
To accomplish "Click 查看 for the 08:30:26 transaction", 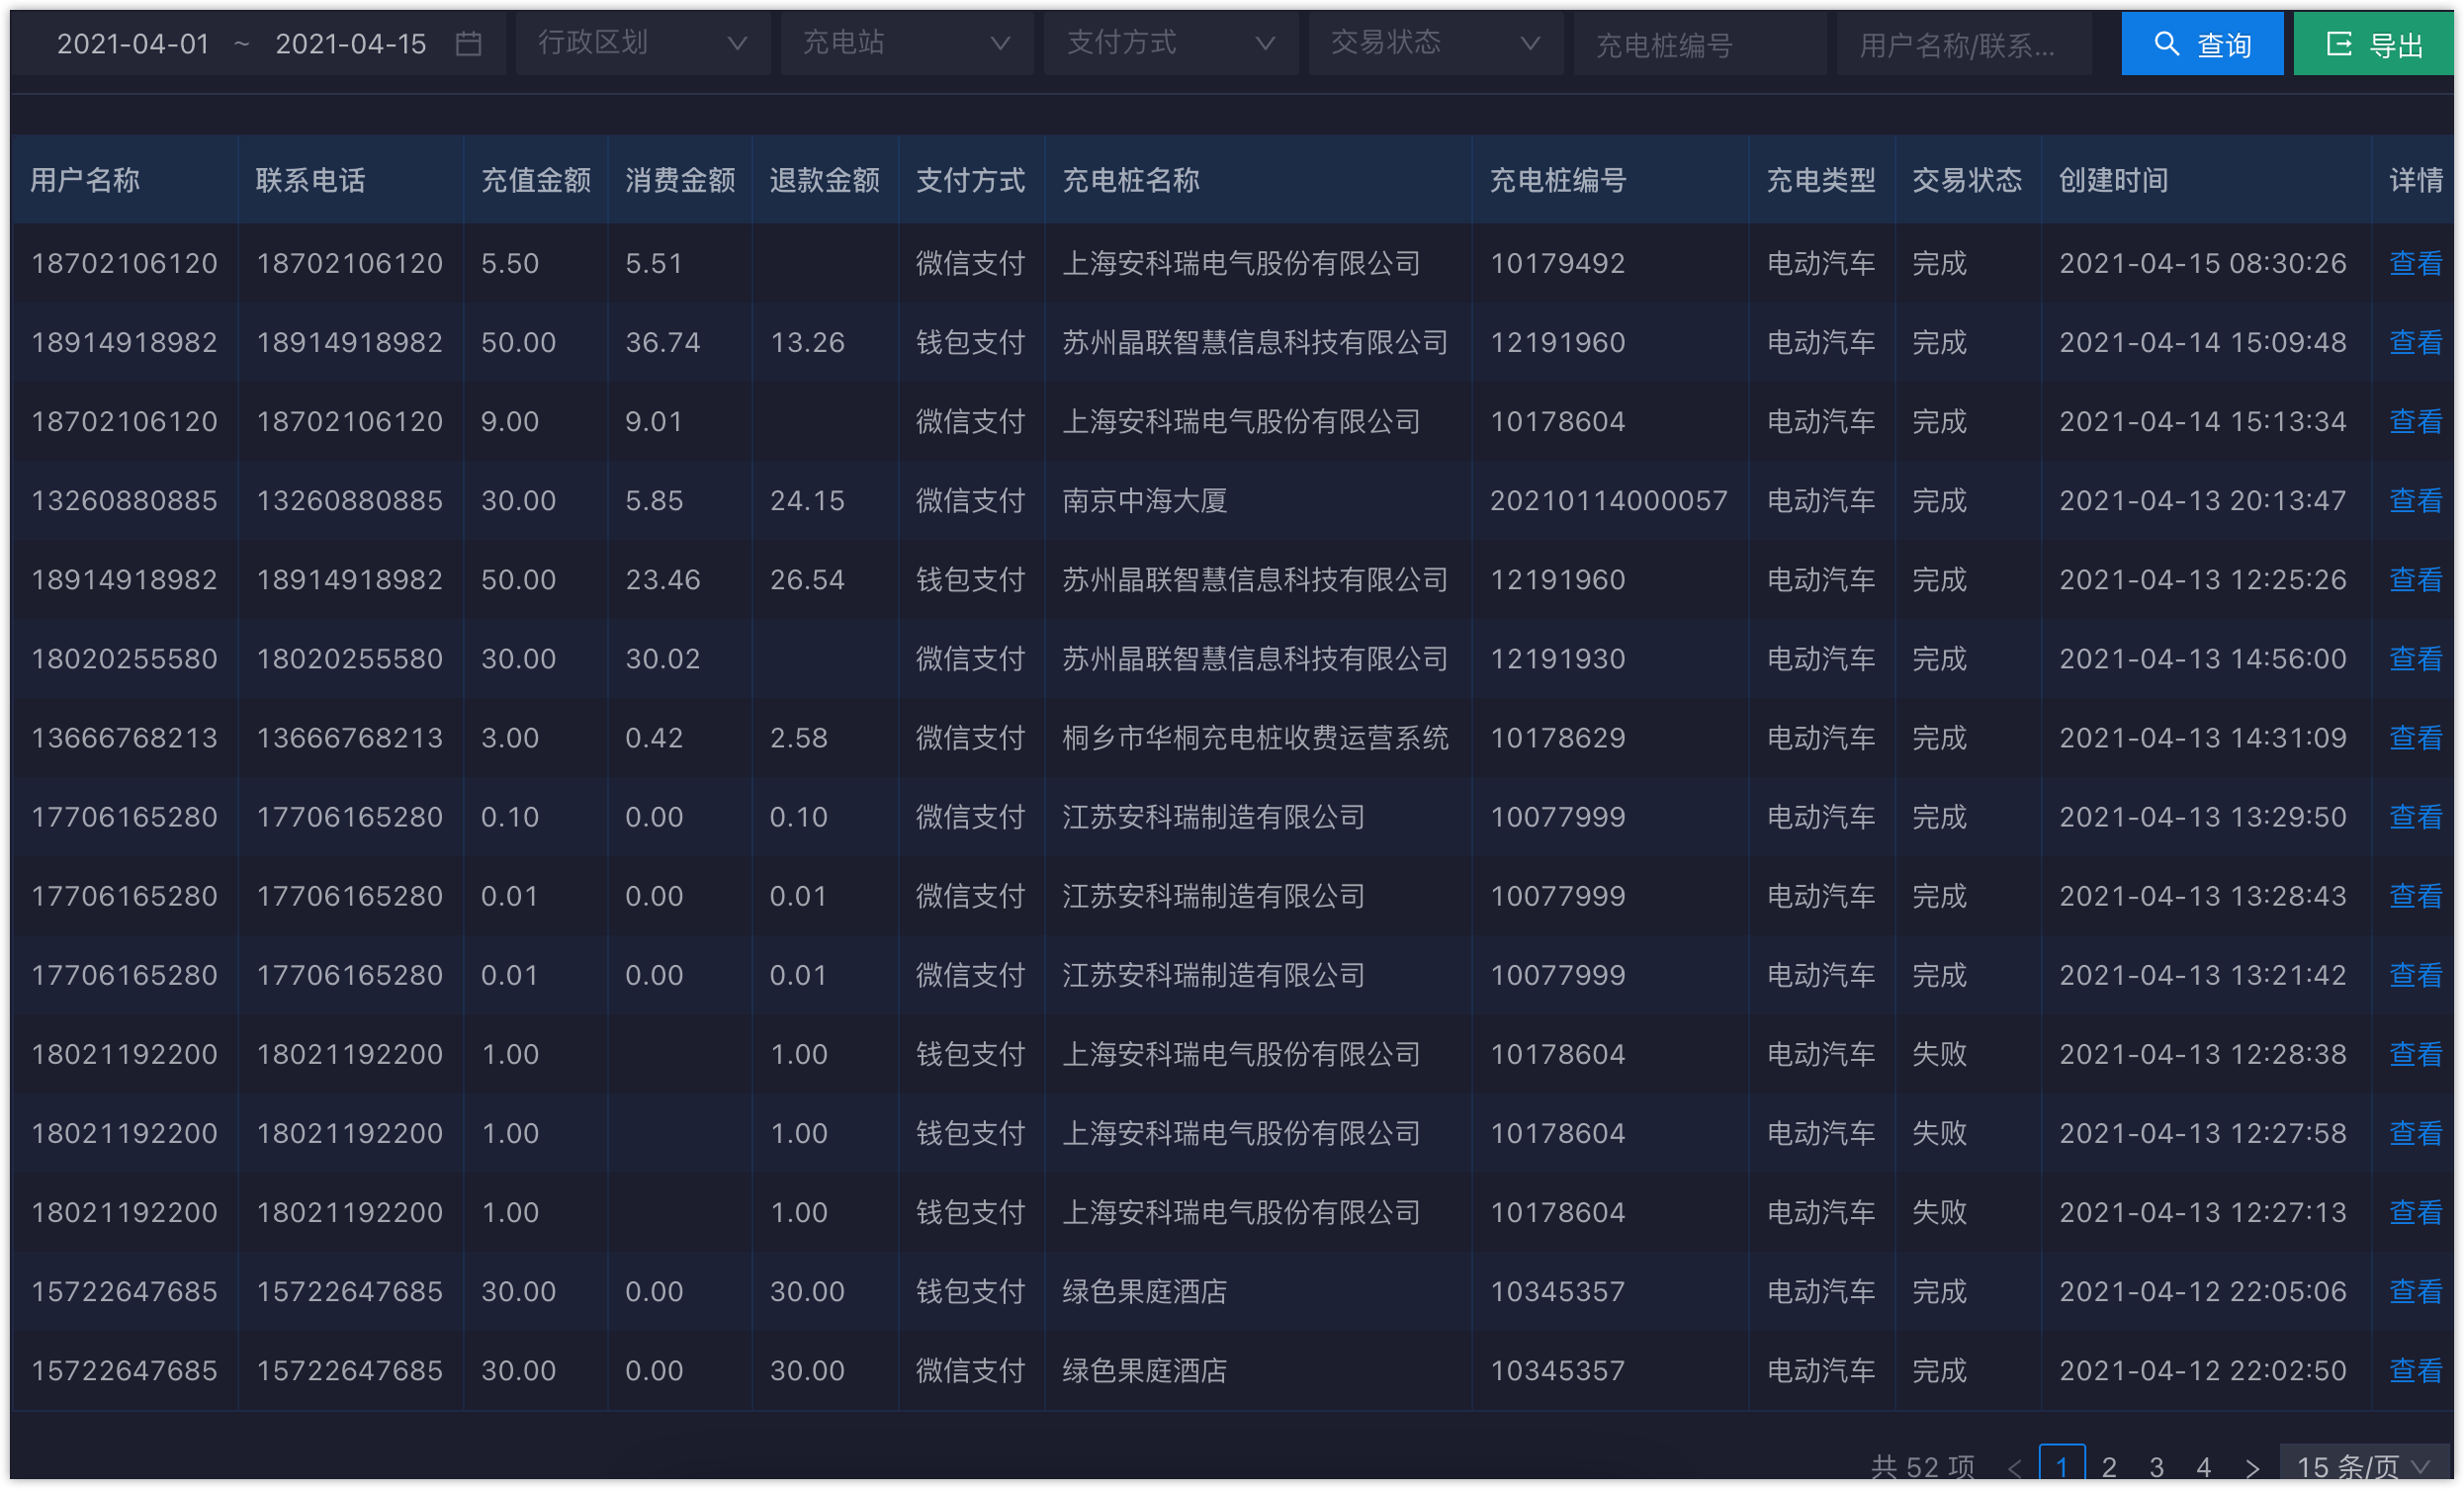I will click(2415, 263).
